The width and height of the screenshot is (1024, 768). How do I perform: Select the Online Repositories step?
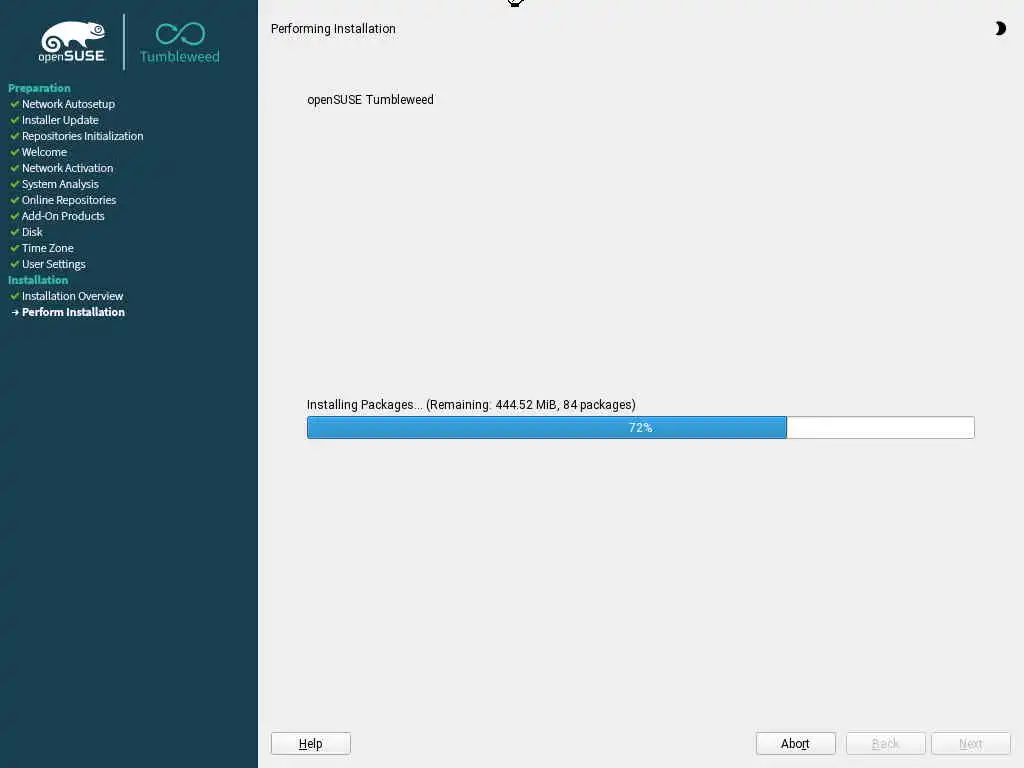click(69, 200)
